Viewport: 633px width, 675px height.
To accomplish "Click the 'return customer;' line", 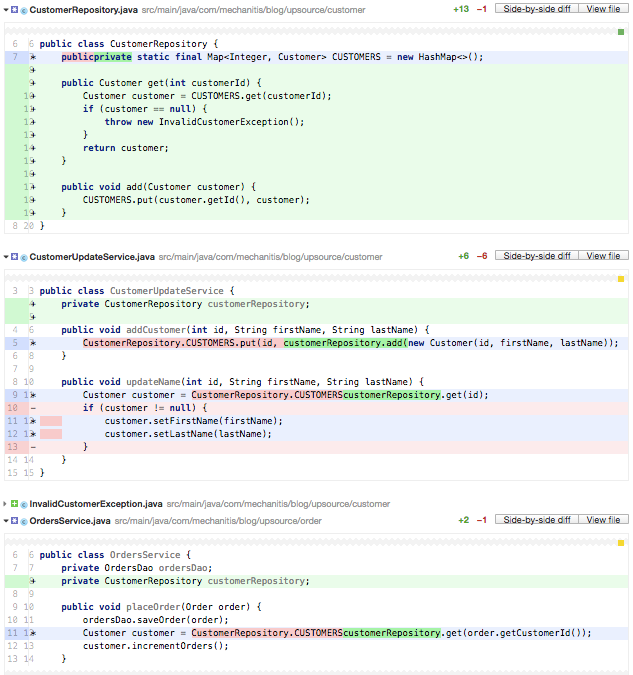I will pyautogui.click(x=125, y=148).
